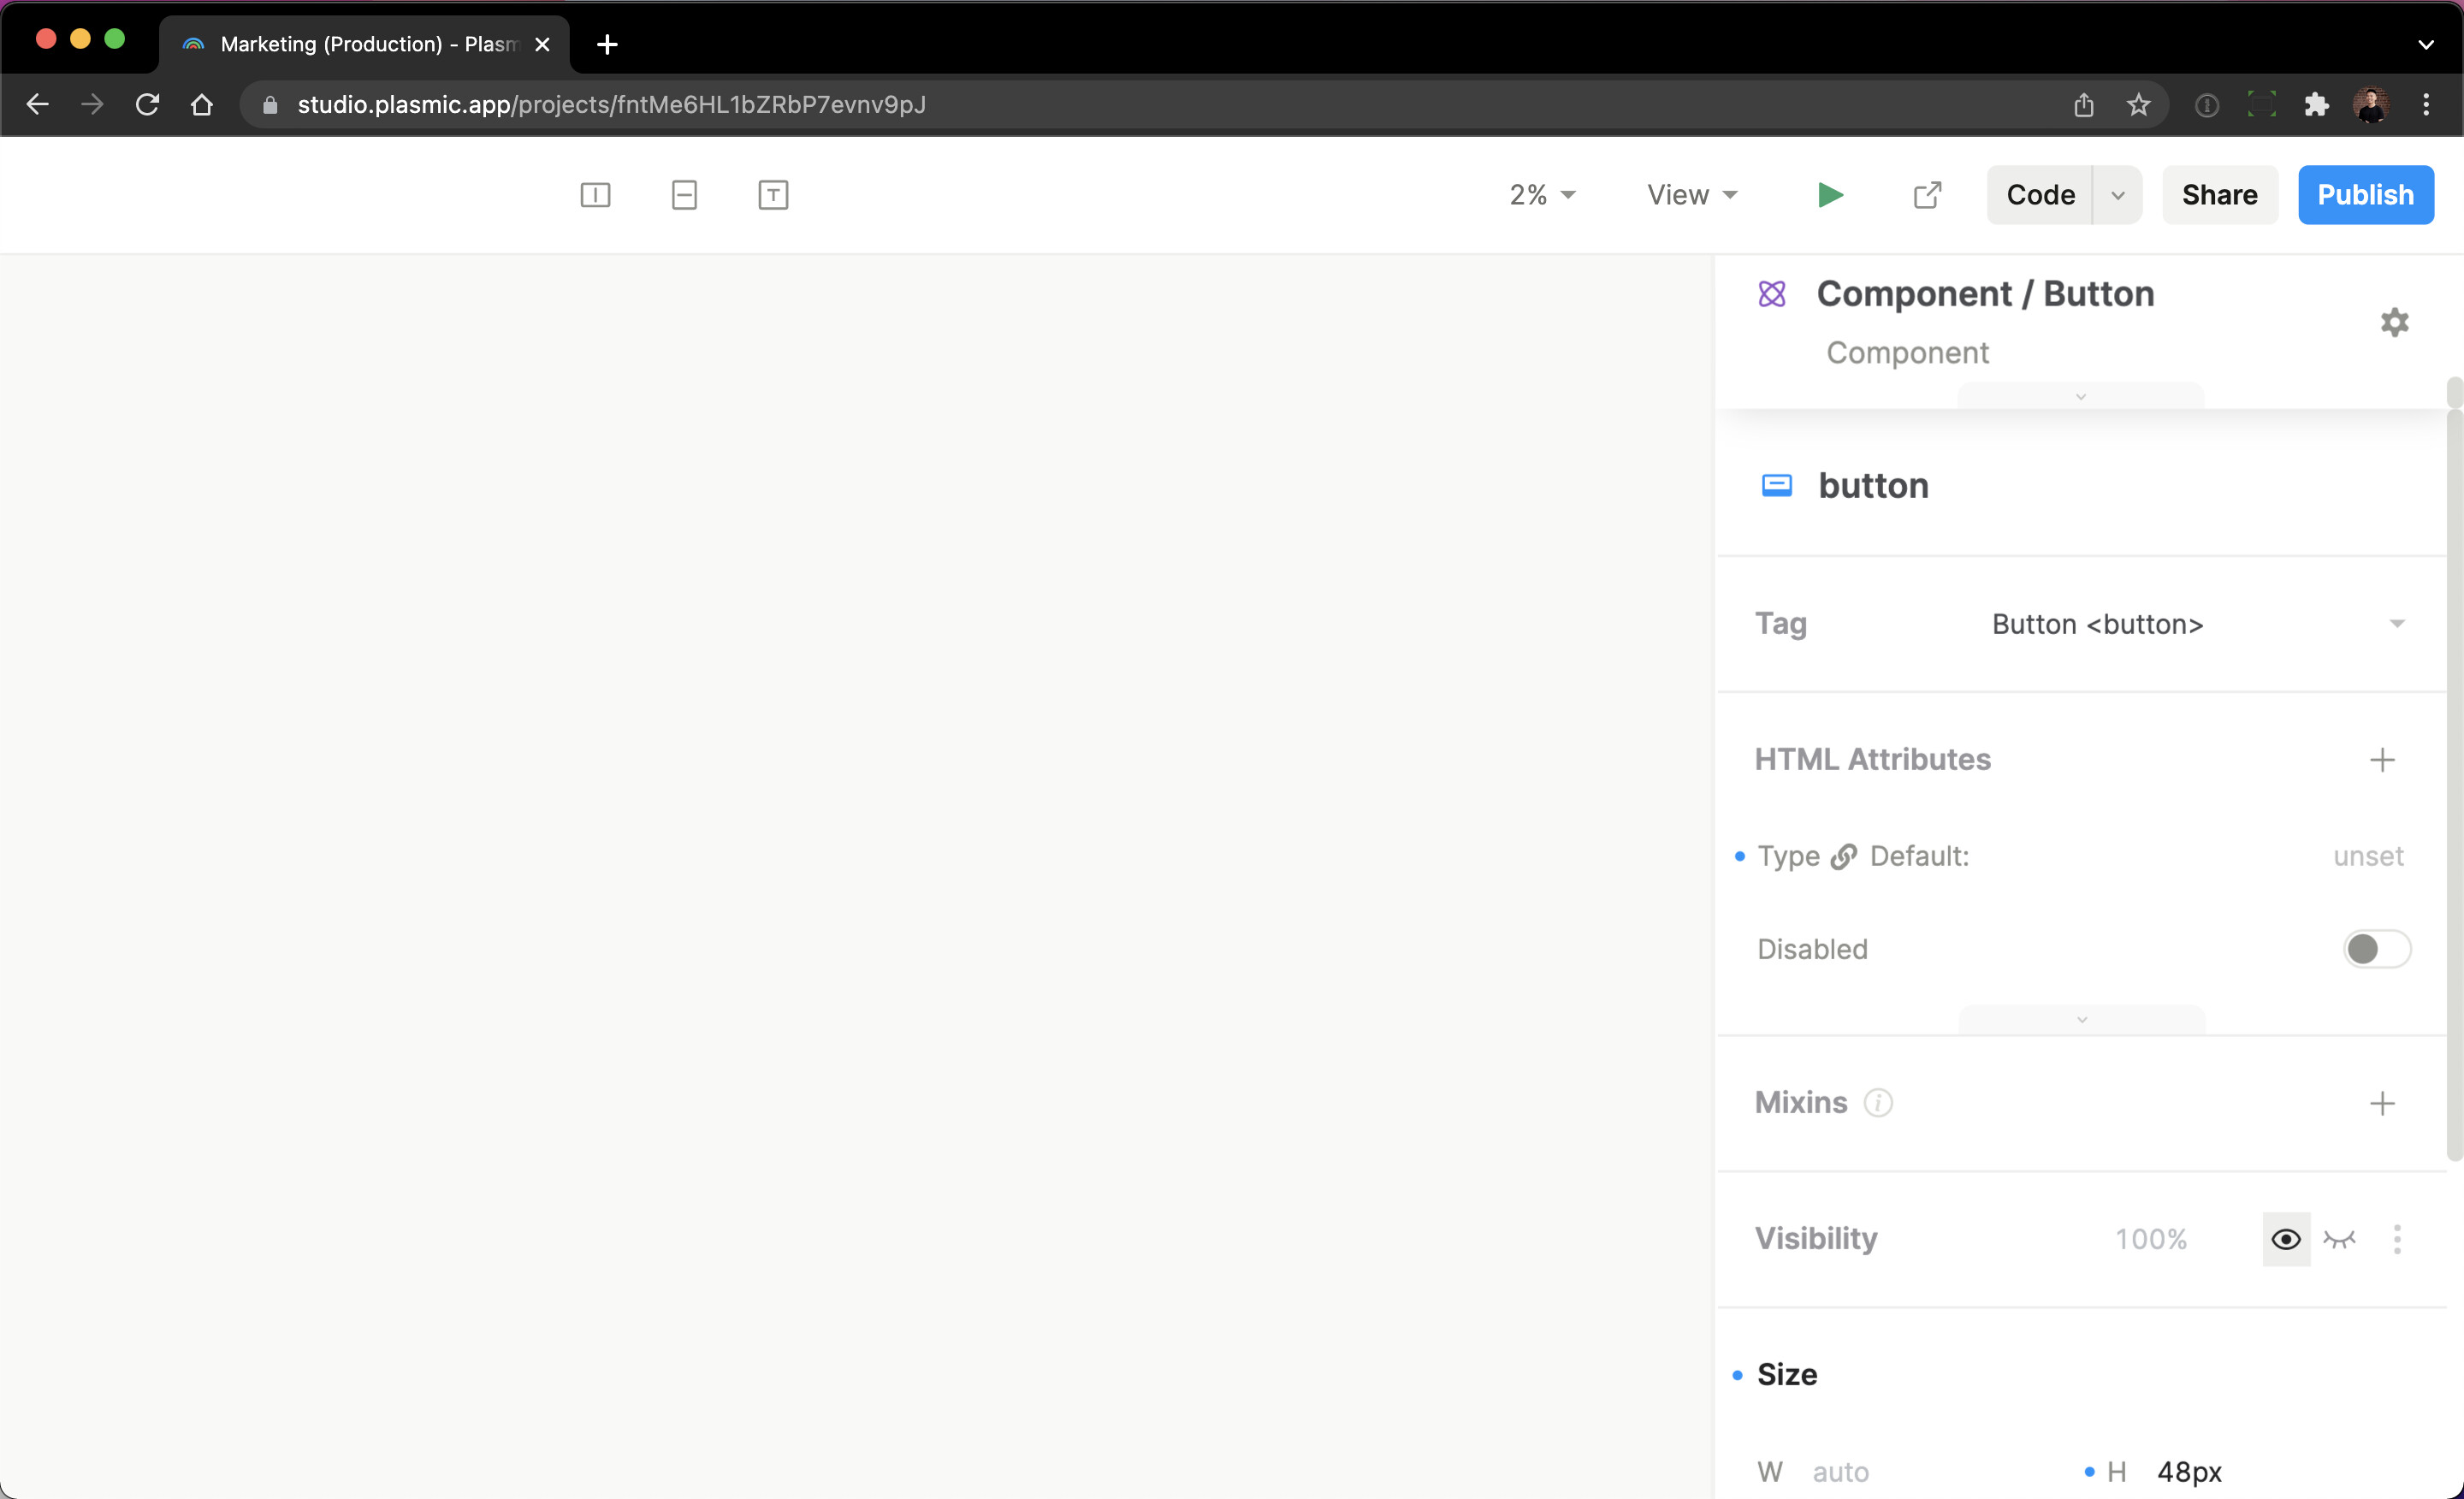
Task: Open preview in a new window icon
Action: 1927,195
